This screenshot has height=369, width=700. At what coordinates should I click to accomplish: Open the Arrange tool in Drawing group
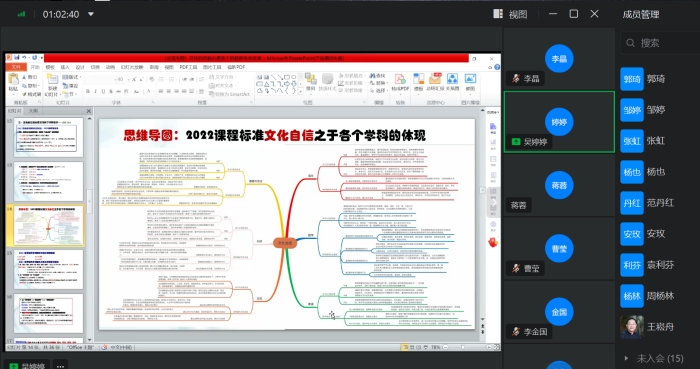[x=311, y=83]
